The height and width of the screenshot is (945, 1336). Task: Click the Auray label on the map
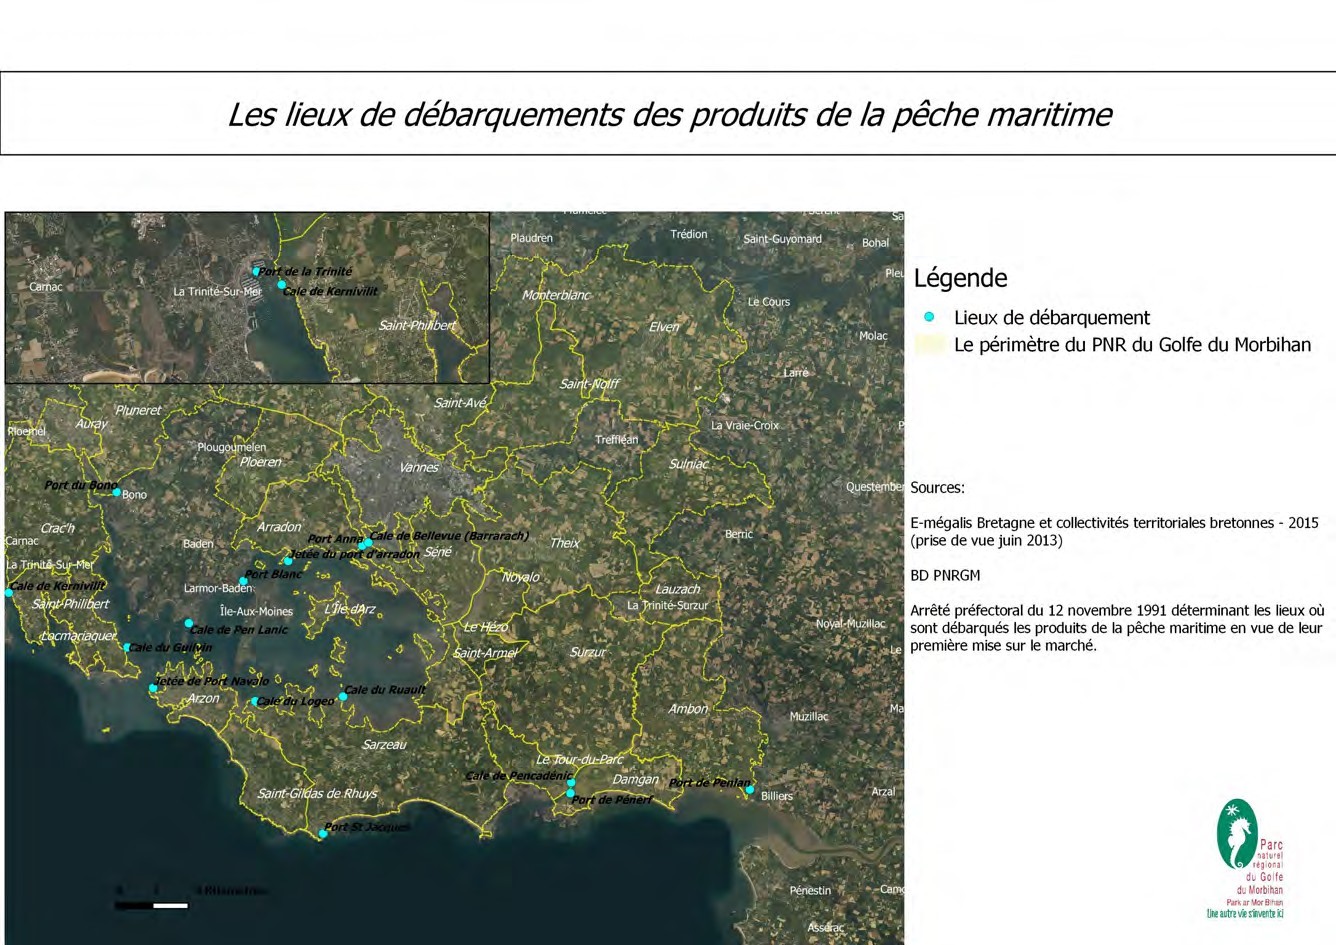point(92,424)
